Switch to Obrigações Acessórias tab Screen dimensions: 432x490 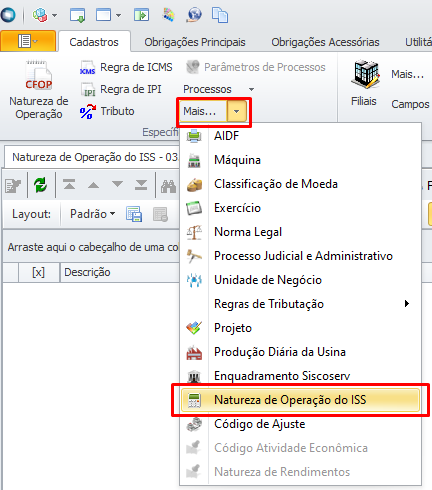click(325, 42)
